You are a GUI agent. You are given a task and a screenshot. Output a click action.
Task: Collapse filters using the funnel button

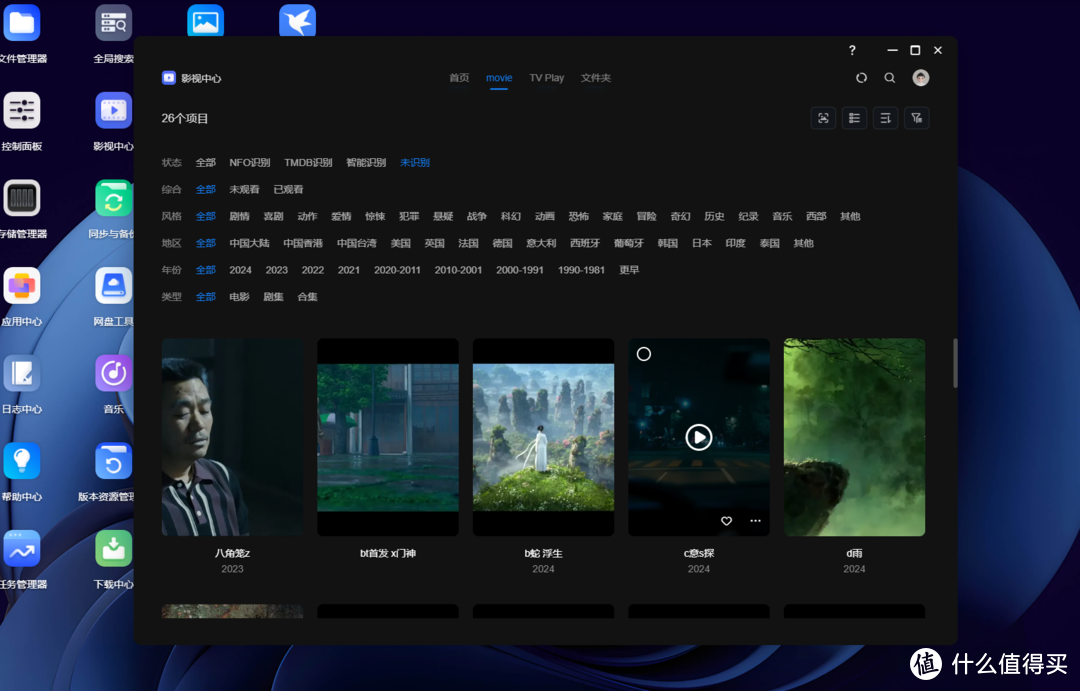[x=917, y=118]
